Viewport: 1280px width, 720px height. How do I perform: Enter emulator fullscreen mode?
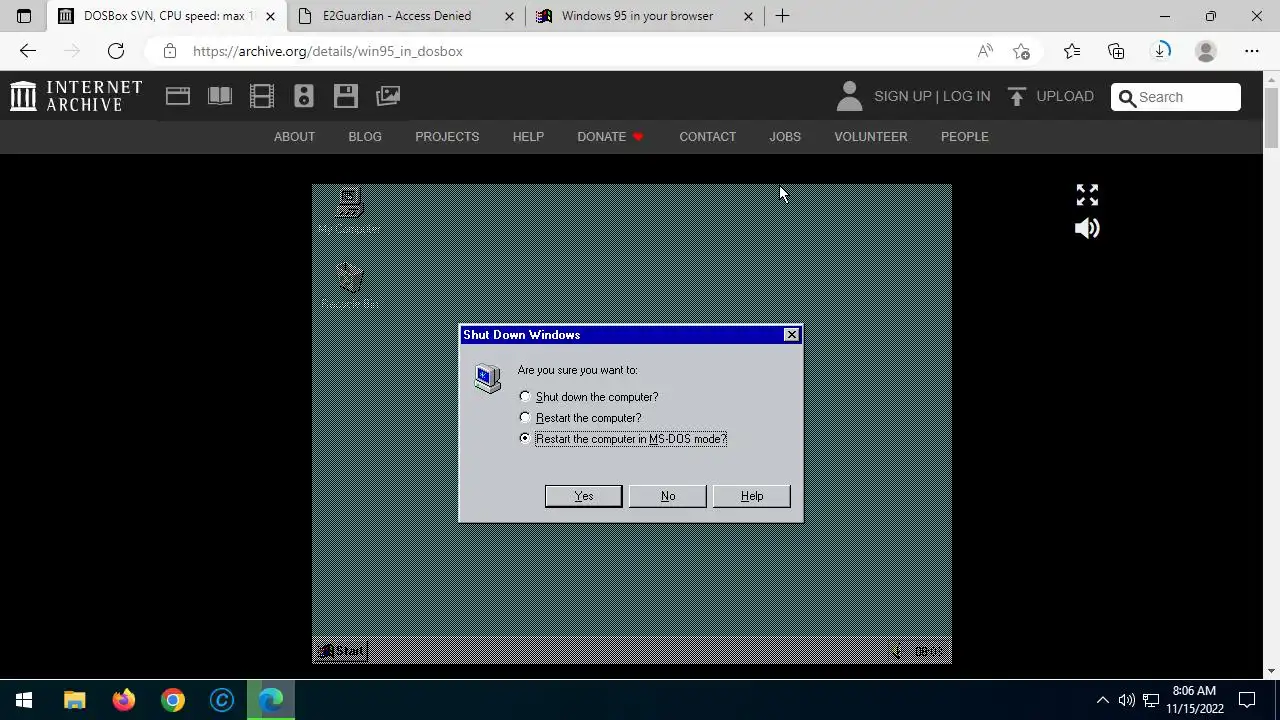pyautogui.click(x=1087, y=195)
